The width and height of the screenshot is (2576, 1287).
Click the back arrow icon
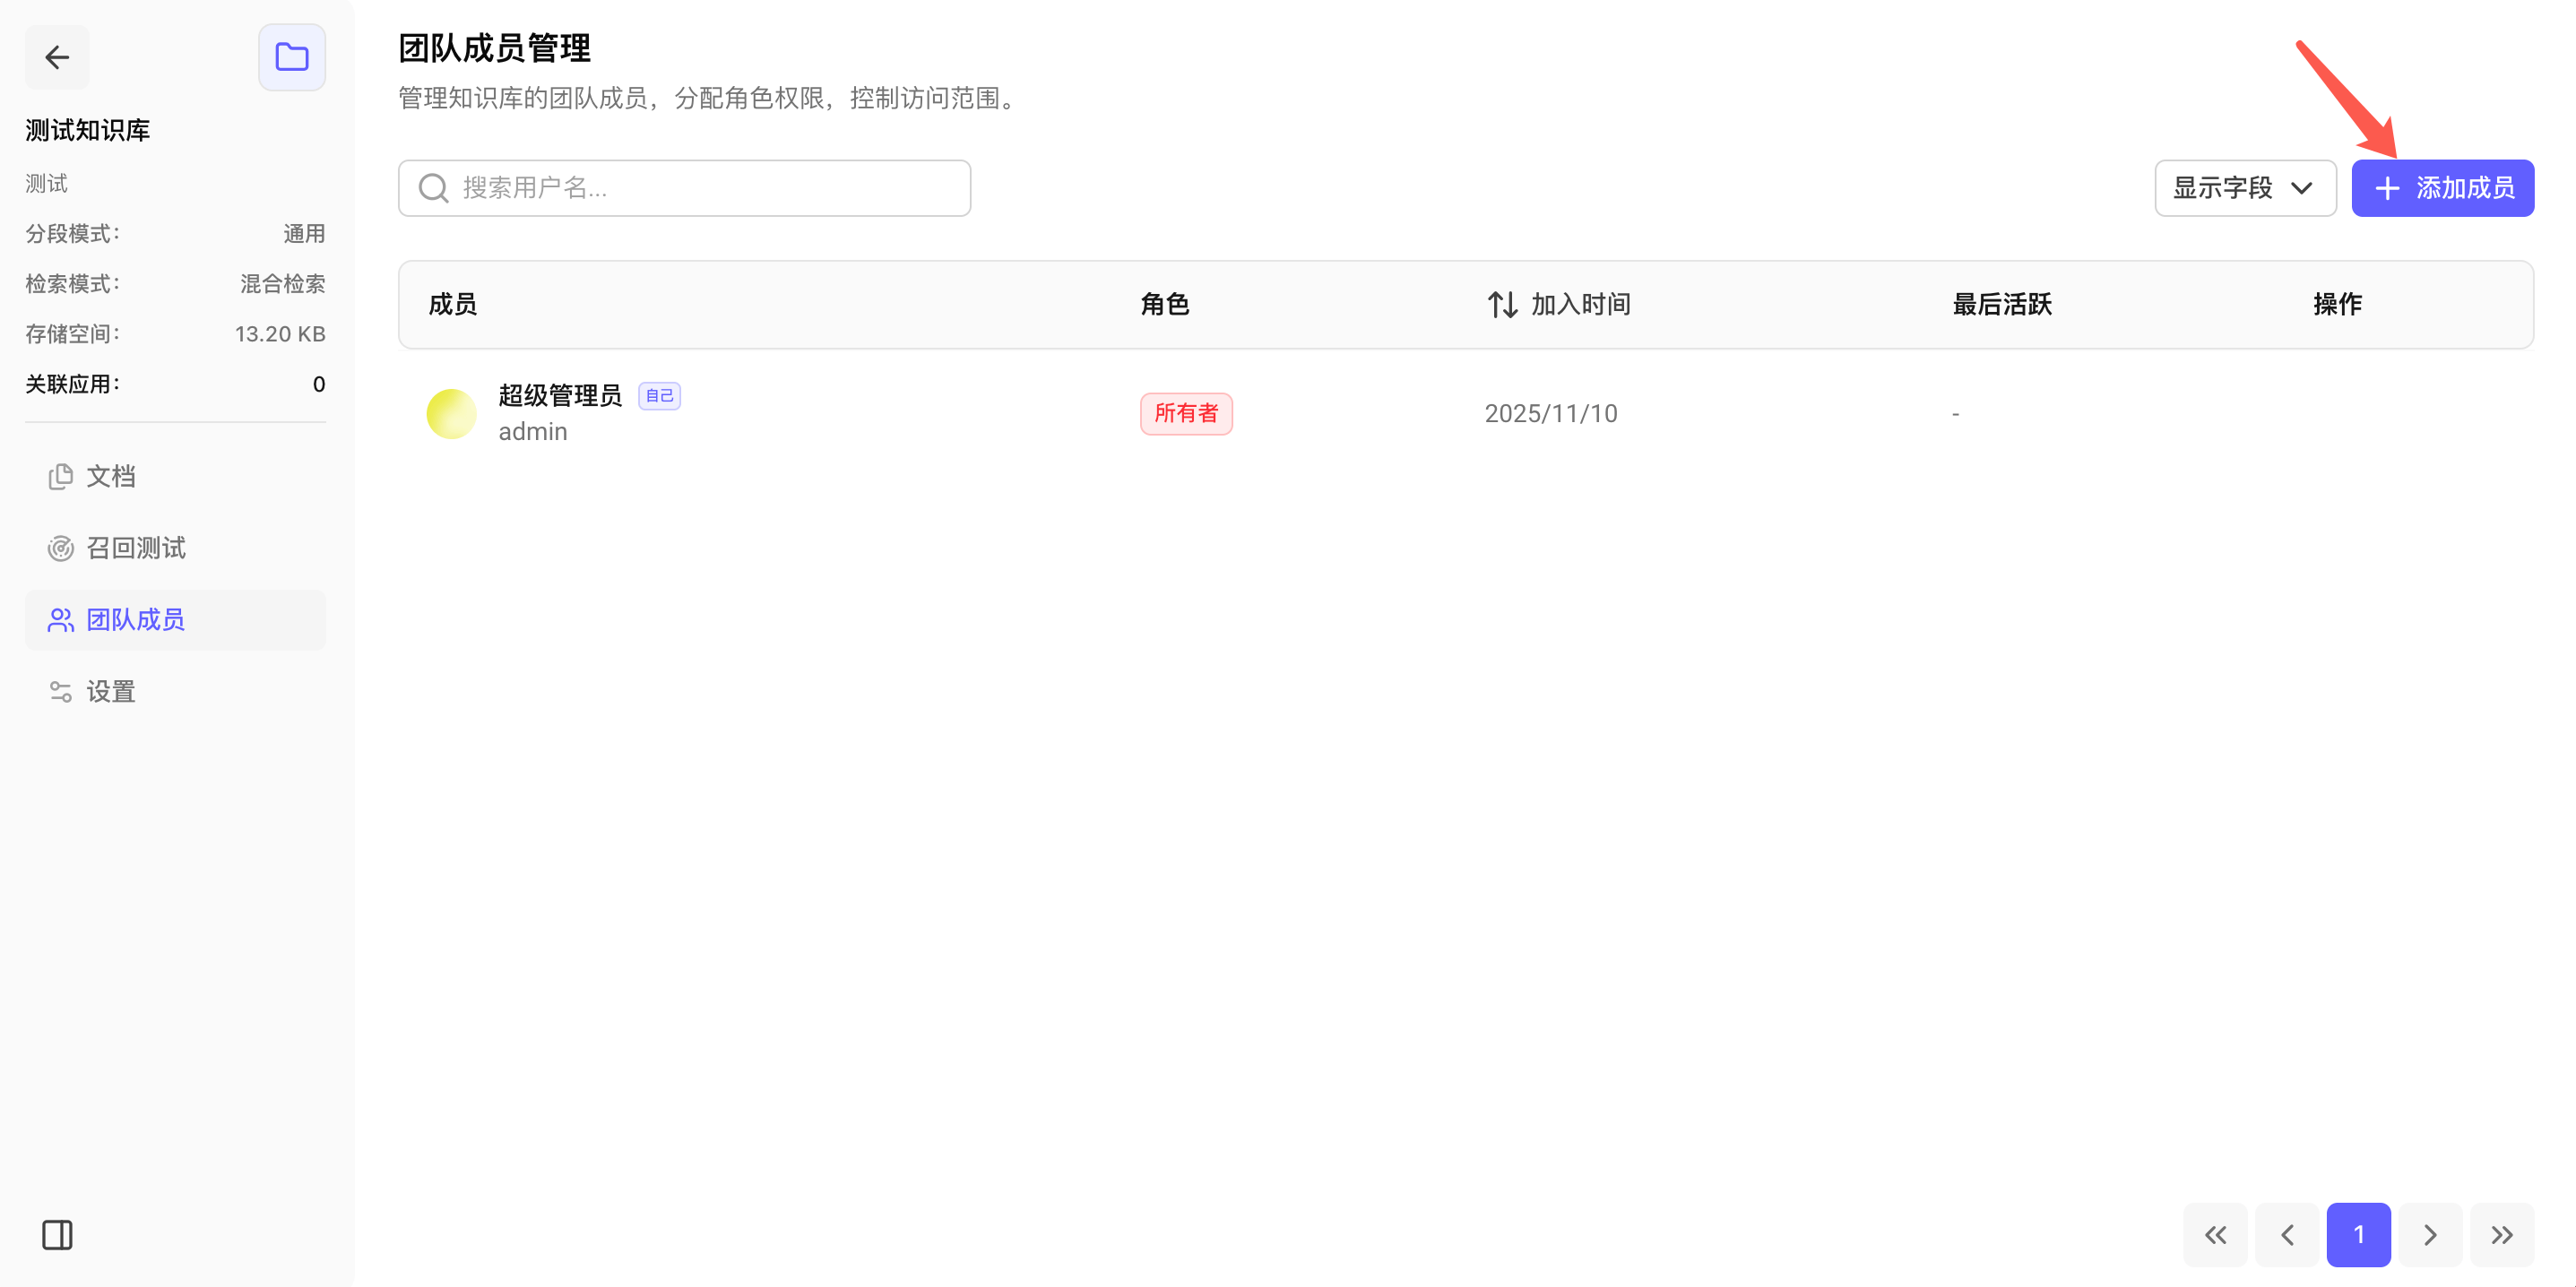click(x=57, y=57)
